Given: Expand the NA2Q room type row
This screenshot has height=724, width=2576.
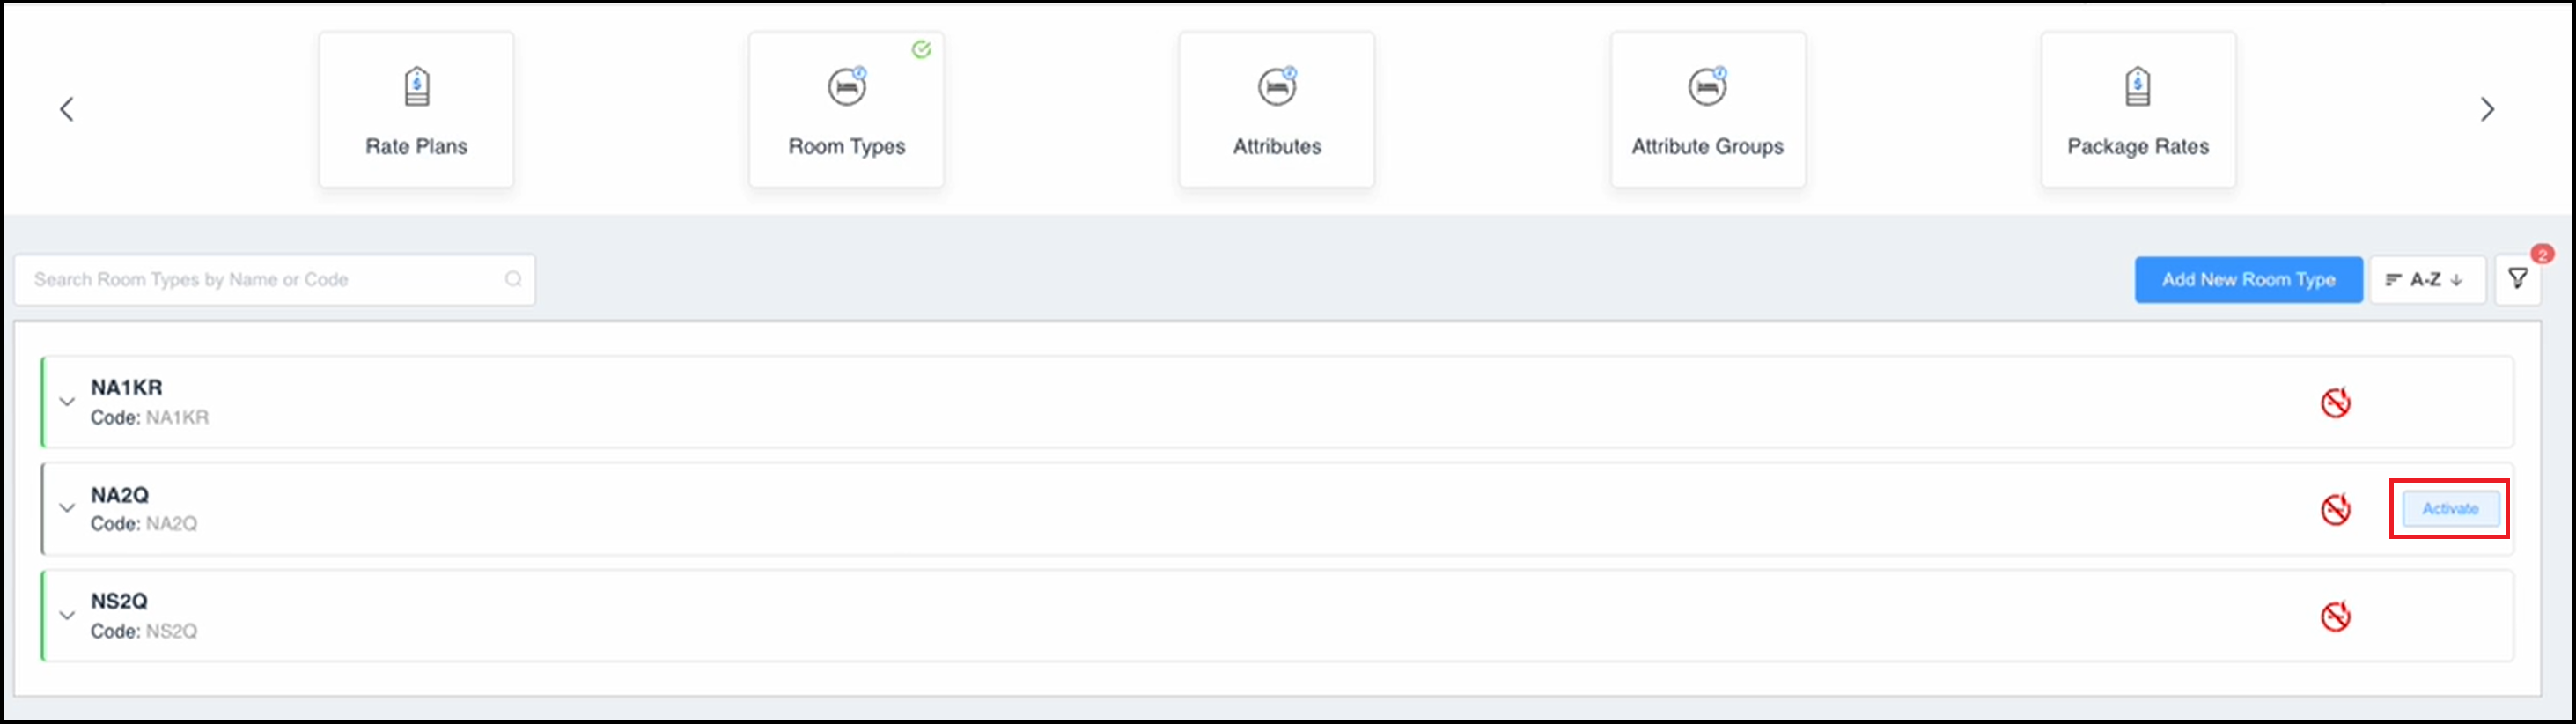Looking at the screenshot, I should pyautogui.click(x=66, y=508).
